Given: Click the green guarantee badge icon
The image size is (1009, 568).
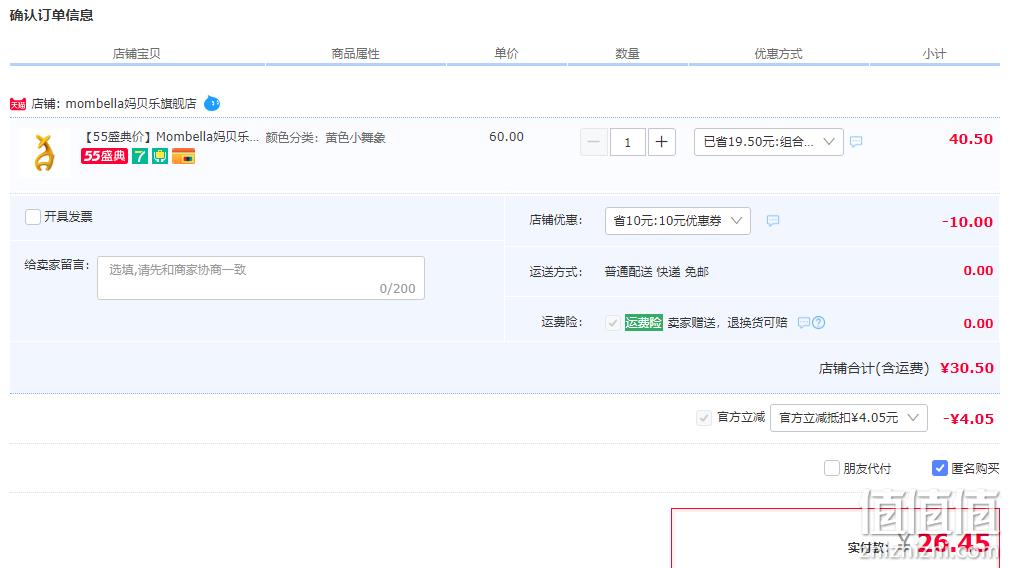Looking at the screenshot, I should [160, 156].
